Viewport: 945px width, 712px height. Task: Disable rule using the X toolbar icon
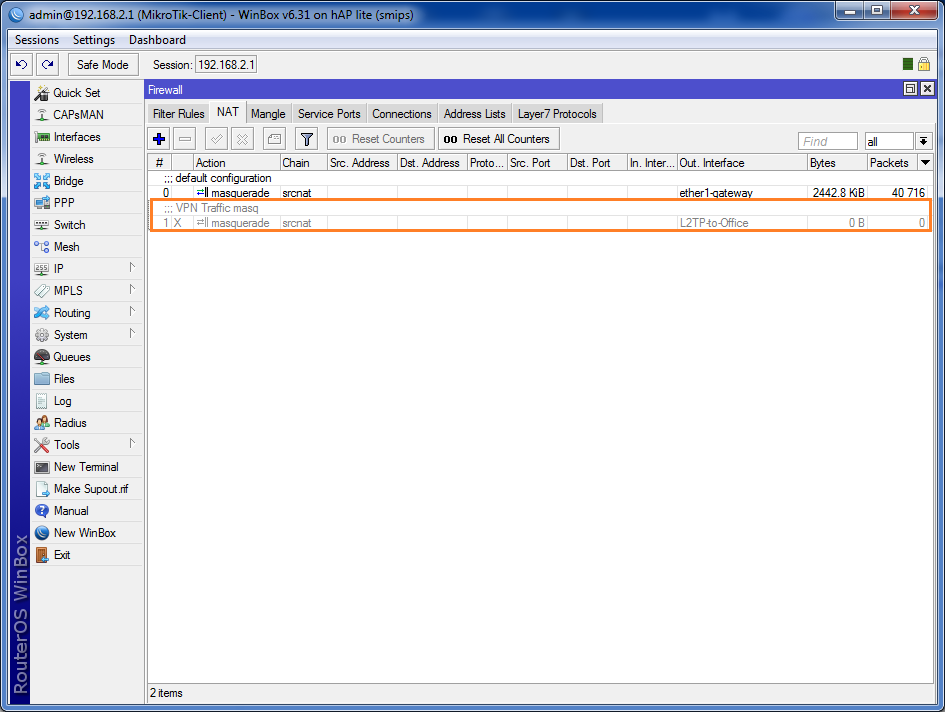(242, 139)
